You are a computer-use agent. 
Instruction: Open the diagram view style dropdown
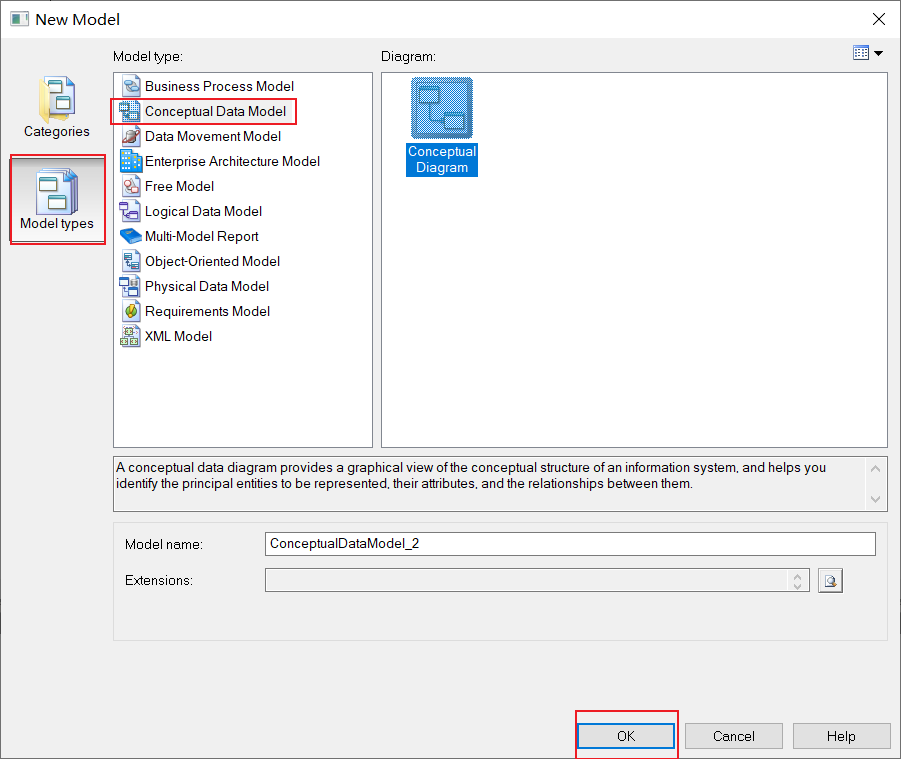(868, 53)
